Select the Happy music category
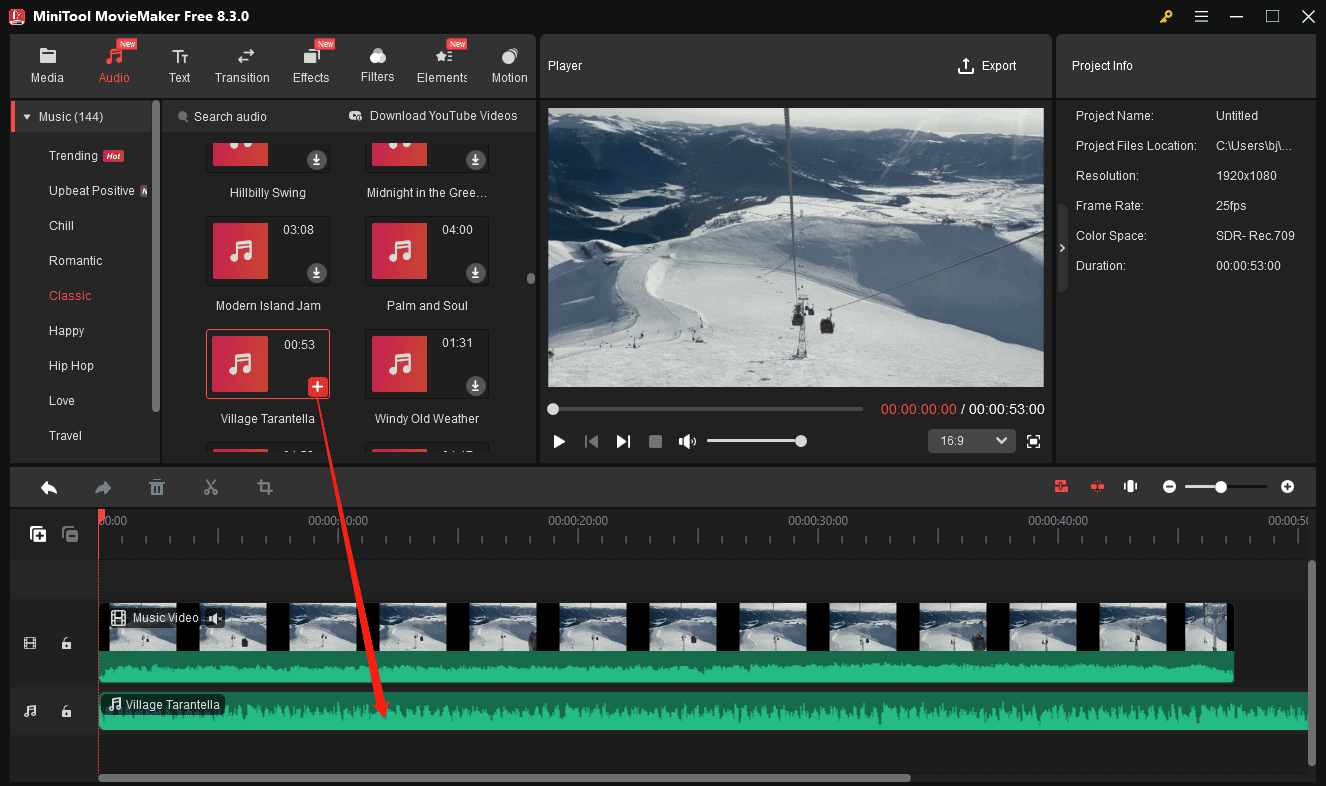1326x786 pixels. tap(66, 331)
